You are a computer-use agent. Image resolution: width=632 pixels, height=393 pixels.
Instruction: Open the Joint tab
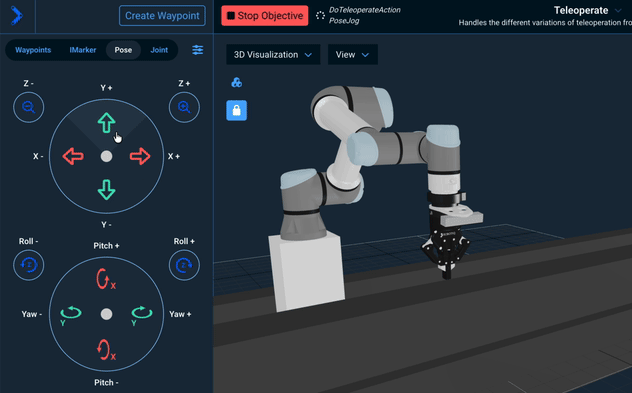click(x=159, y=50)
